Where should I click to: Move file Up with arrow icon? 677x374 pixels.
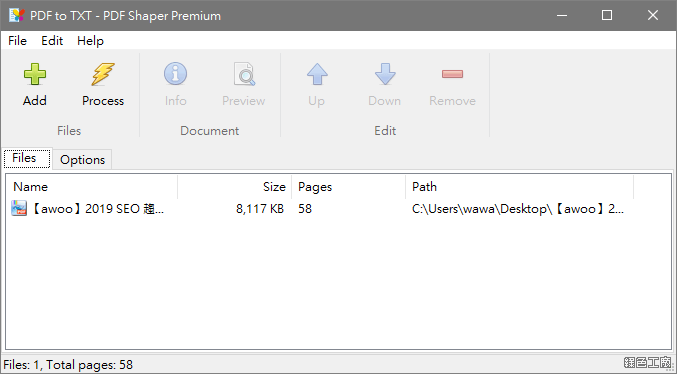(x=317, y=74)
